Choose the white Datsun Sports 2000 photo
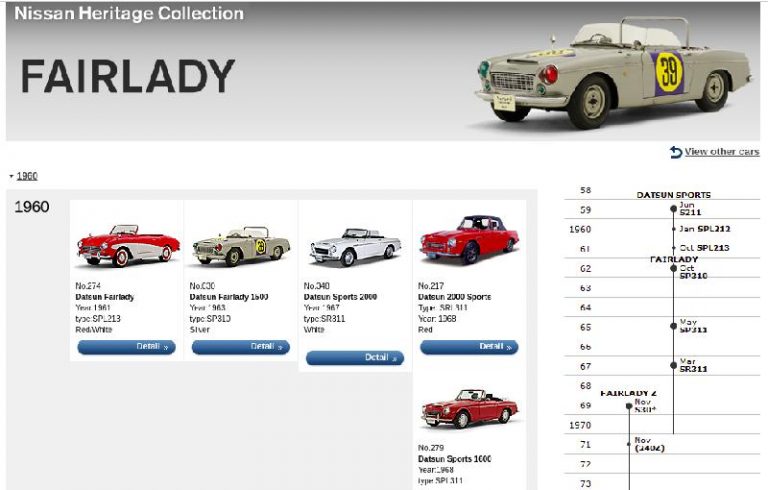768x490 pixels. (x=354, y=245)
